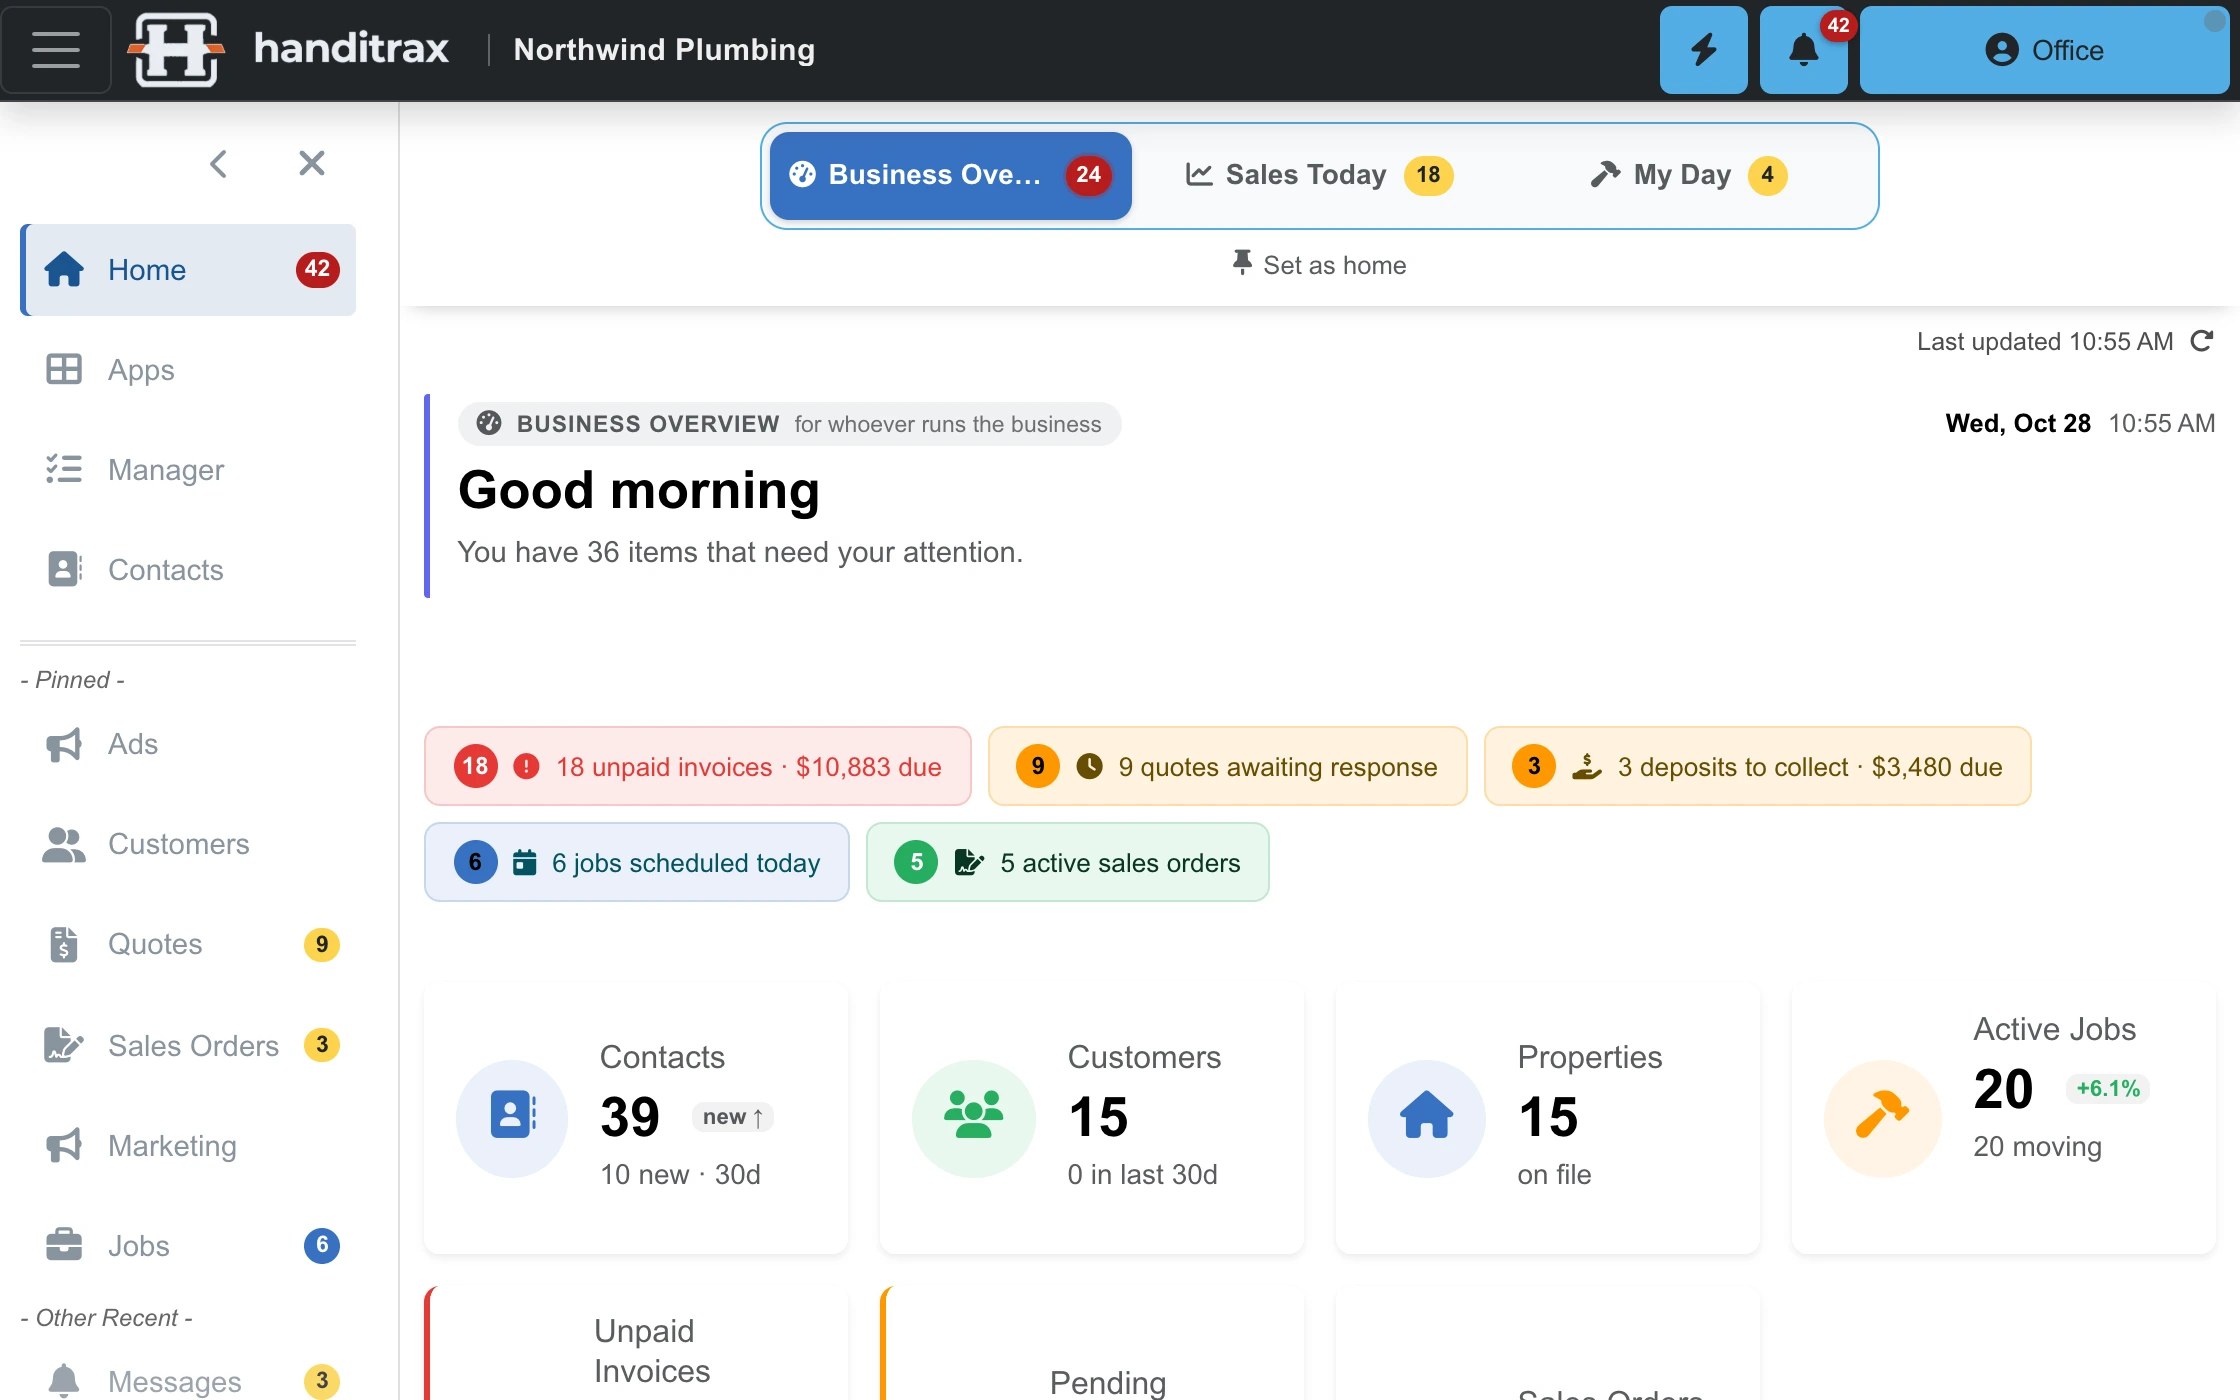Screen dimensions: 2240x1400
Task: Open 9 quotes awaiting response alert
Action: (x=1227, y=766)
